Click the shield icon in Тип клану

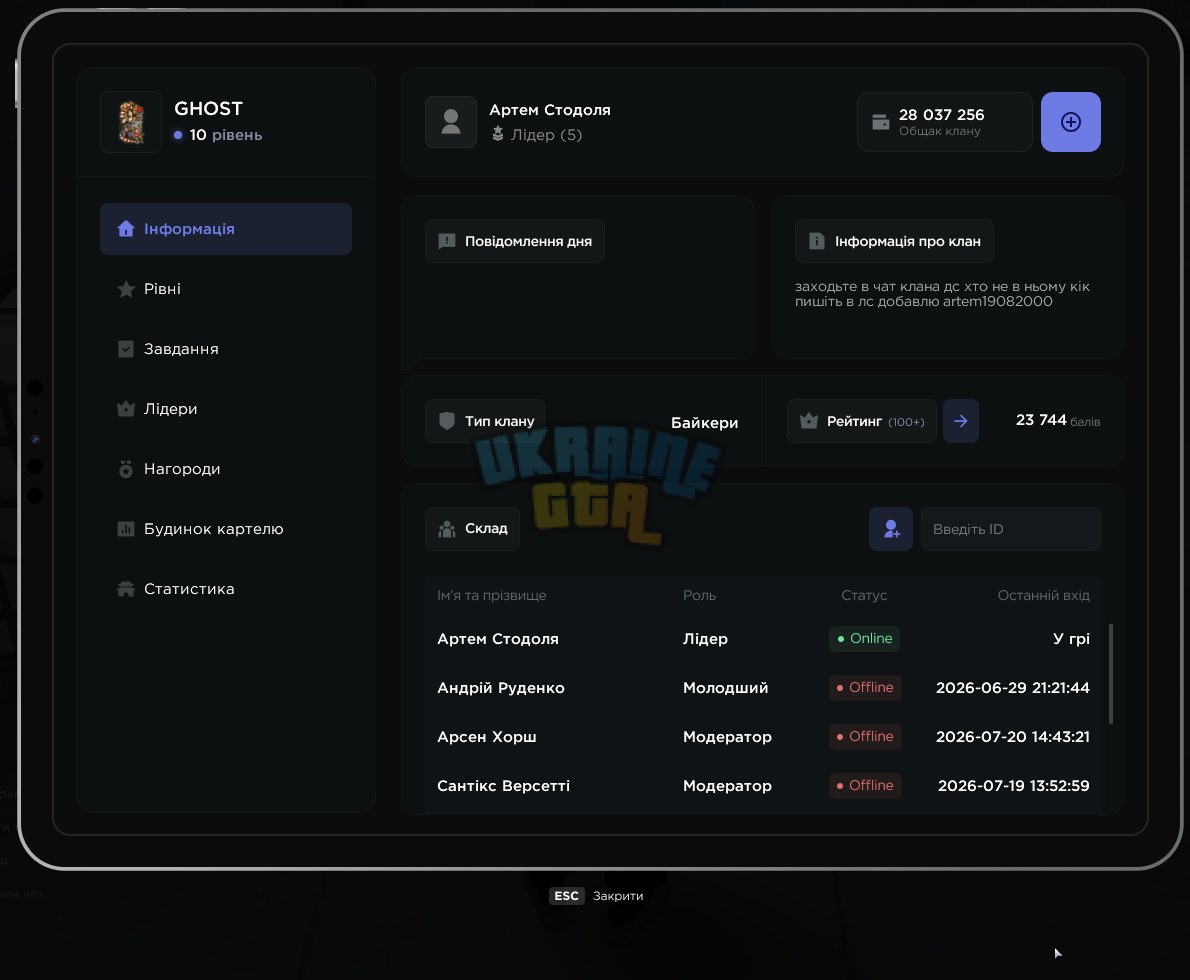point(447,421)
